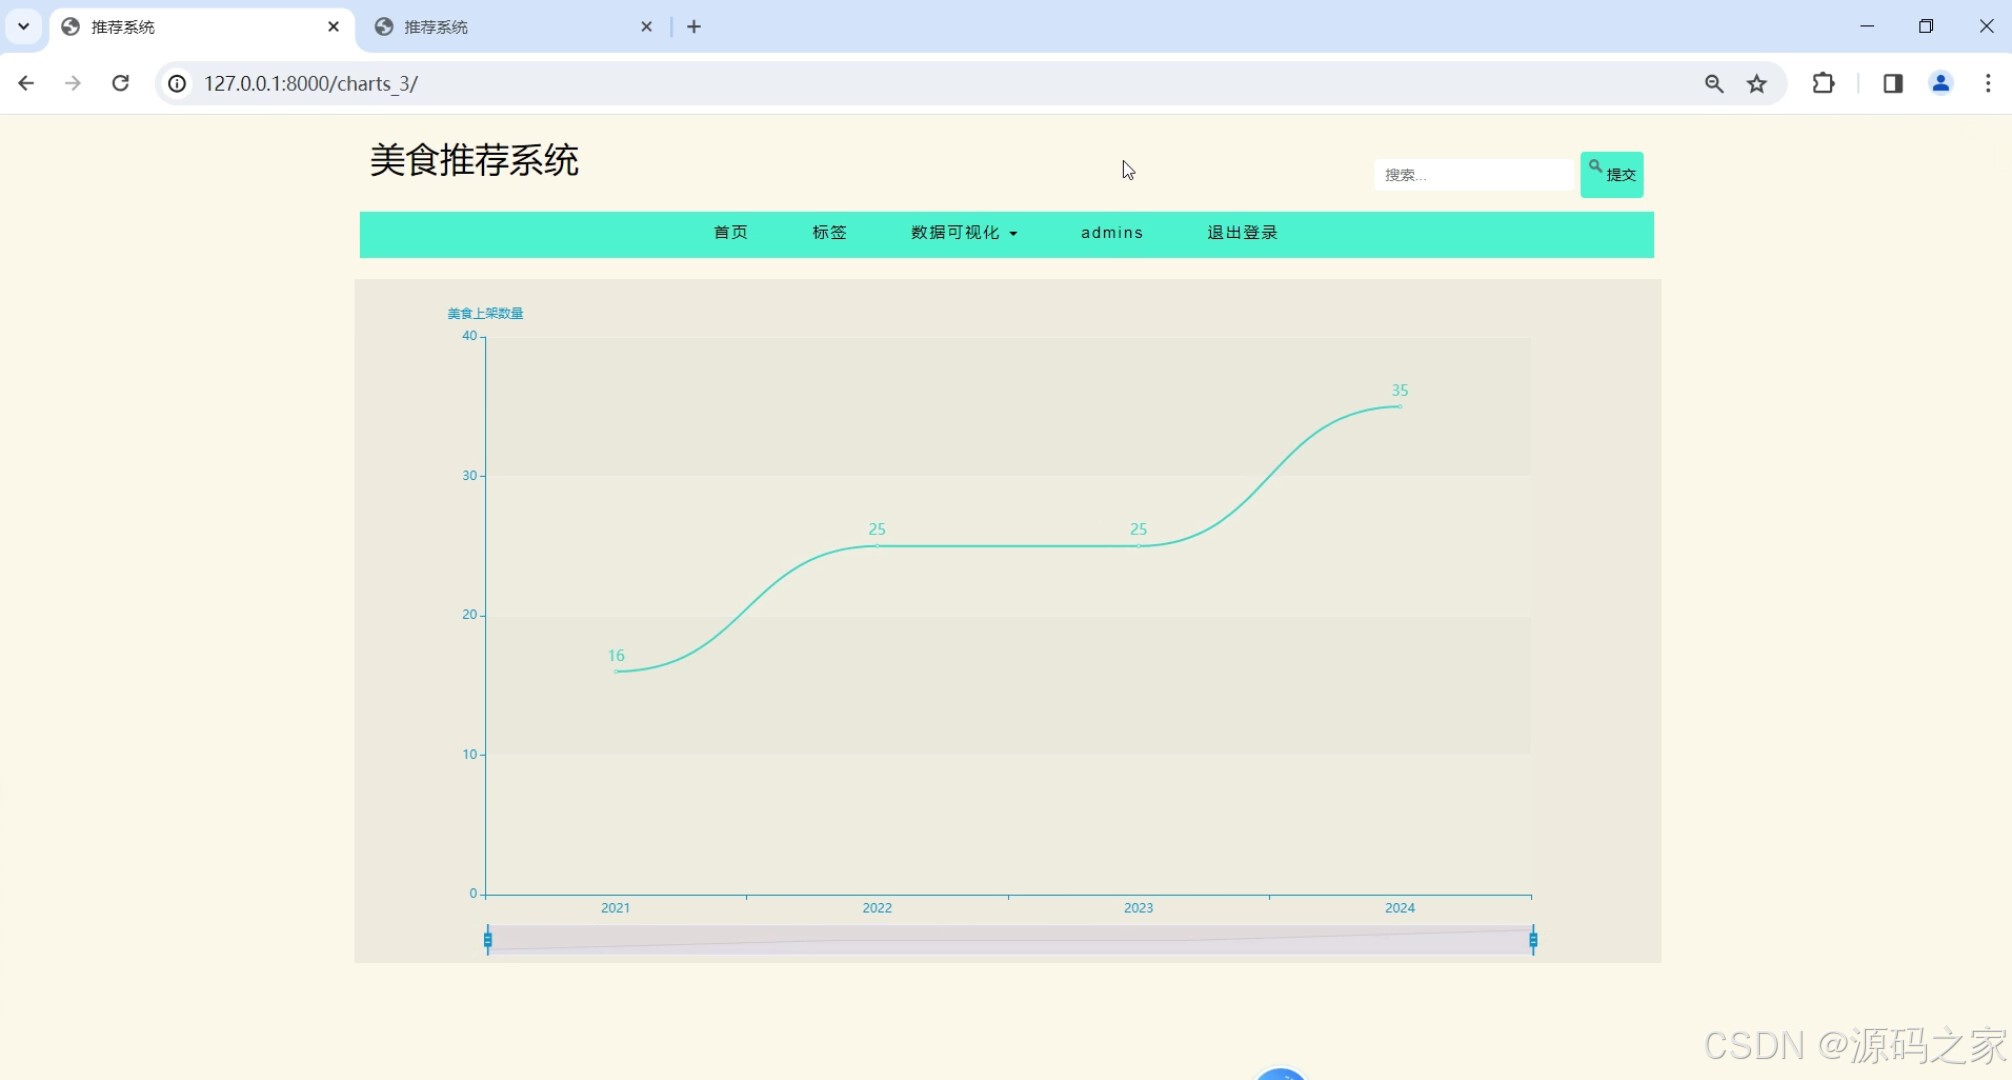Viewport: 2012px width, 1080px height.
Task: Reload the current page
Action: pyautogui.click(x=120, y=83)
